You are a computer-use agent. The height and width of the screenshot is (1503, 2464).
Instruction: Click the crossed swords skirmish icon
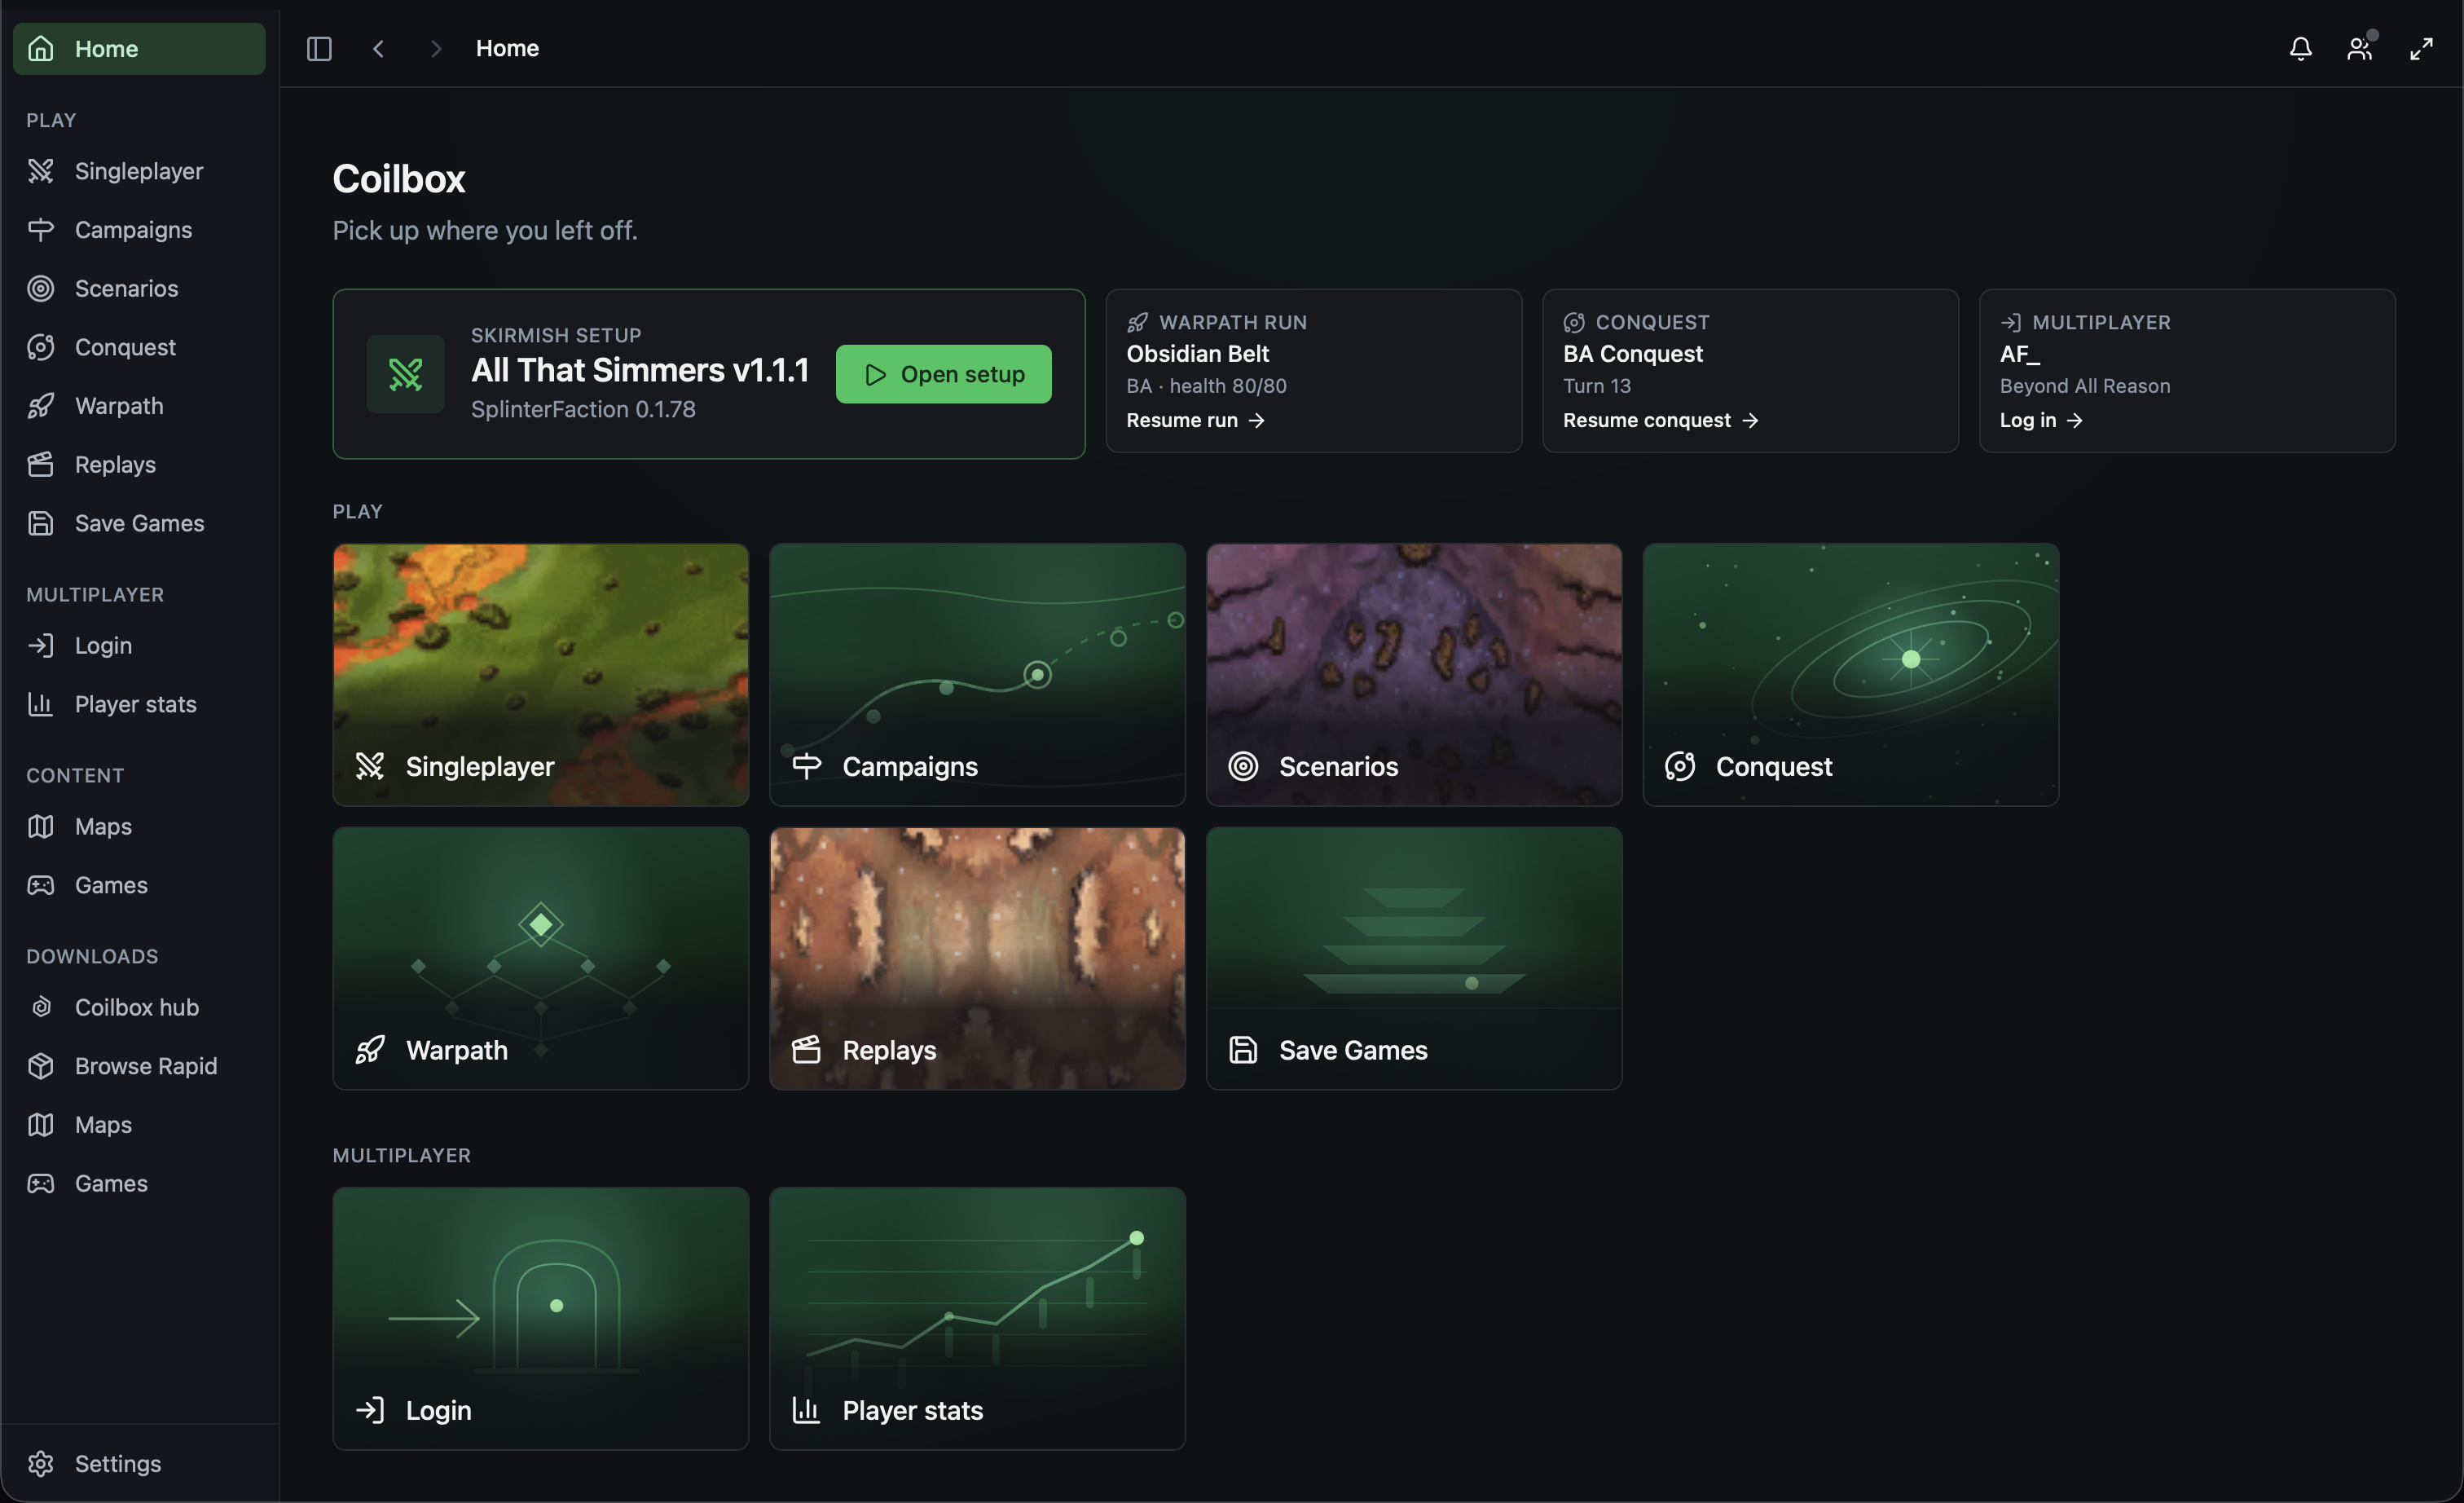(405, 374)
